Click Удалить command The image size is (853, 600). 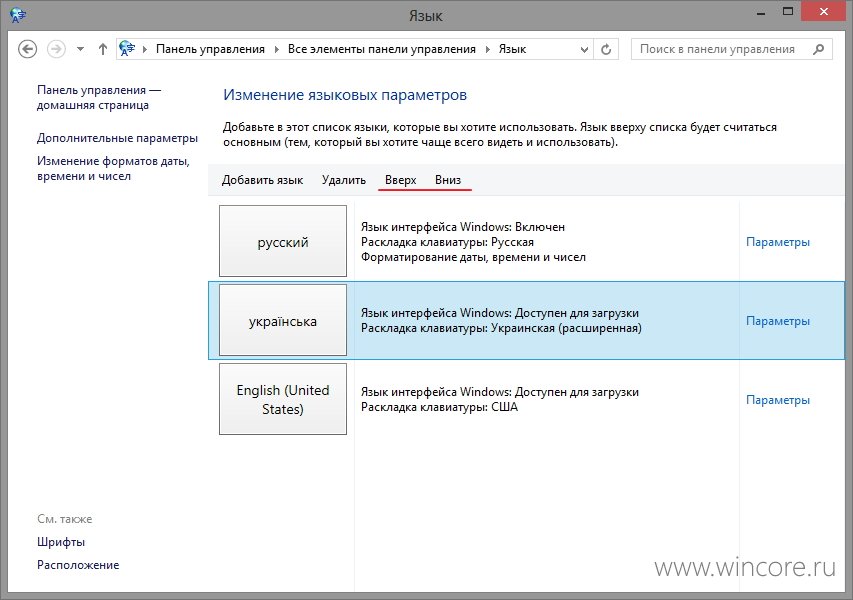point(344,180)
